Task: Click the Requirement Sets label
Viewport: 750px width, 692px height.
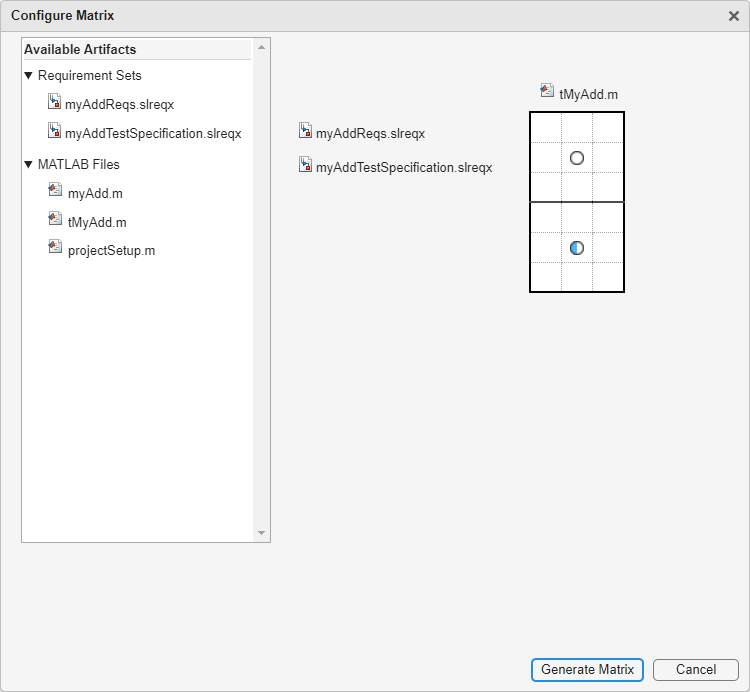Action: point(90,76)
